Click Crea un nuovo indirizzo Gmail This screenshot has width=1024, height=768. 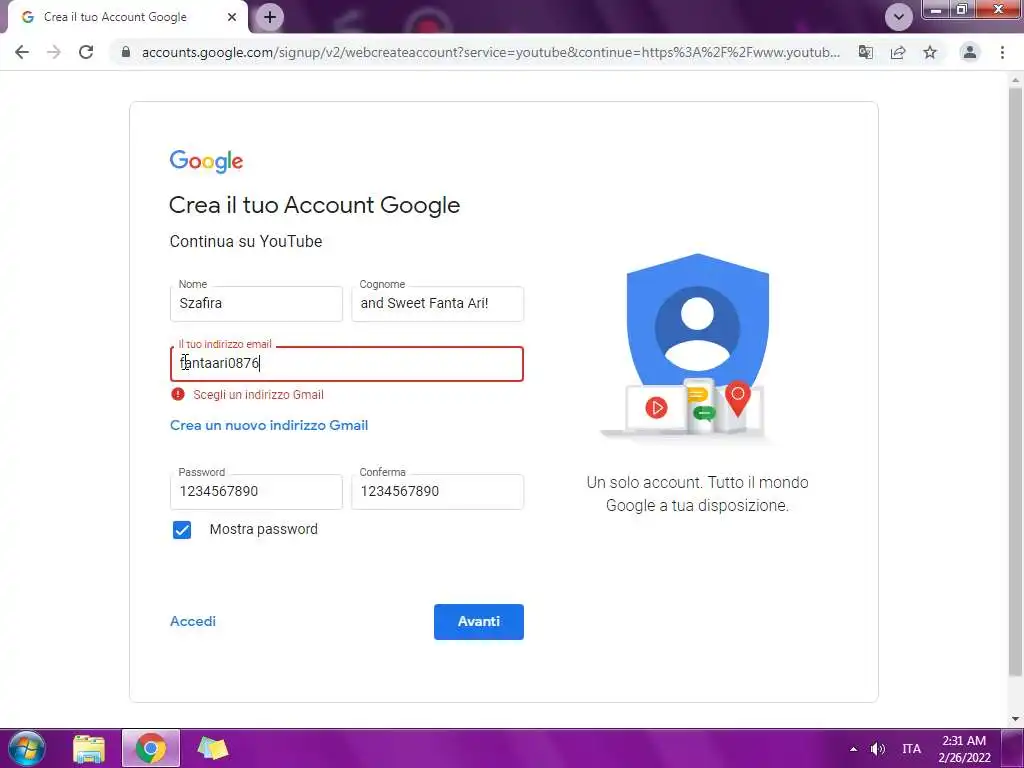pos(269,425)
